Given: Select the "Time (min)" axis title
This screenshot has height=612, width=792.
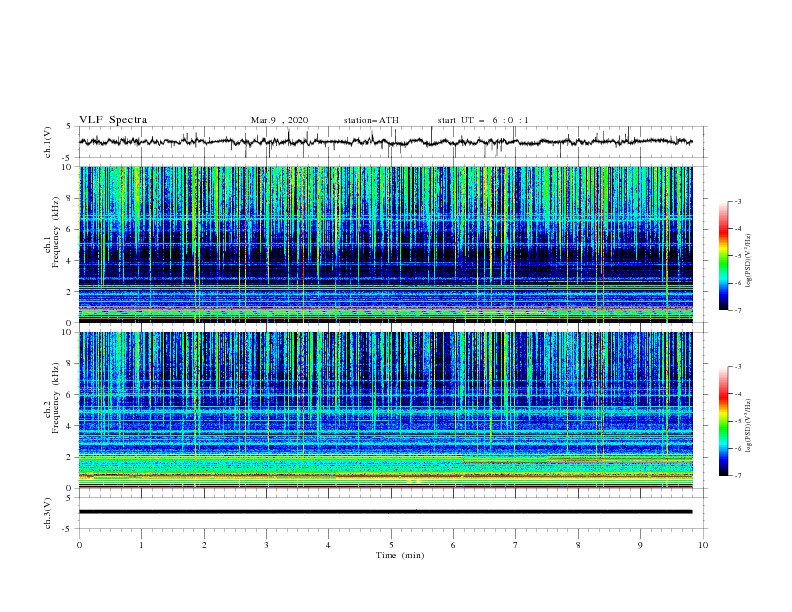Looking at the screenshot, I should (x=400, y=555).
